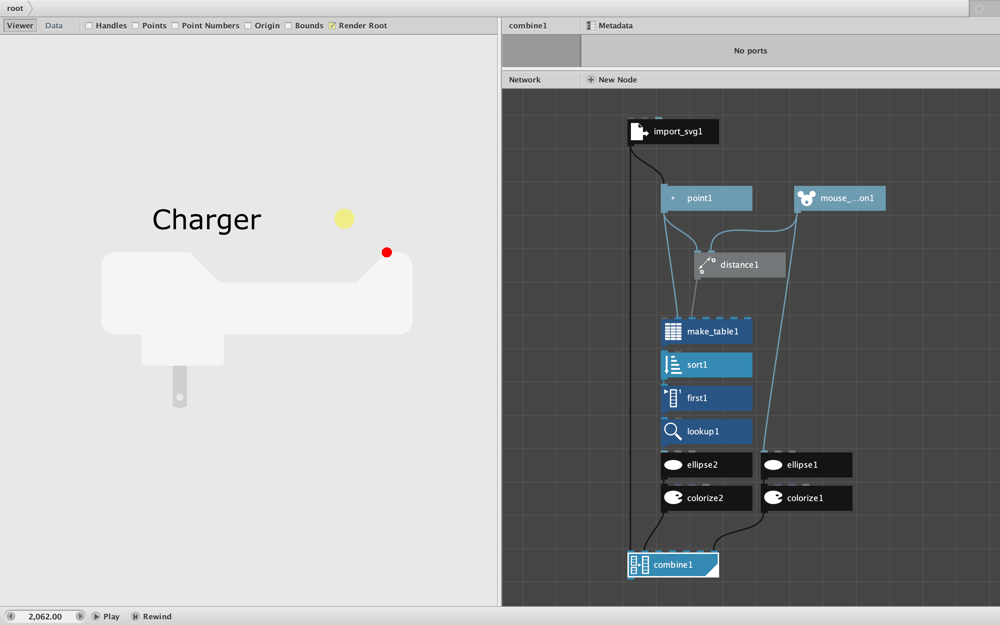The width and height of the screenshot is (1000, 625).
Task: Click the Rewind label
Action: pos(157,616)
